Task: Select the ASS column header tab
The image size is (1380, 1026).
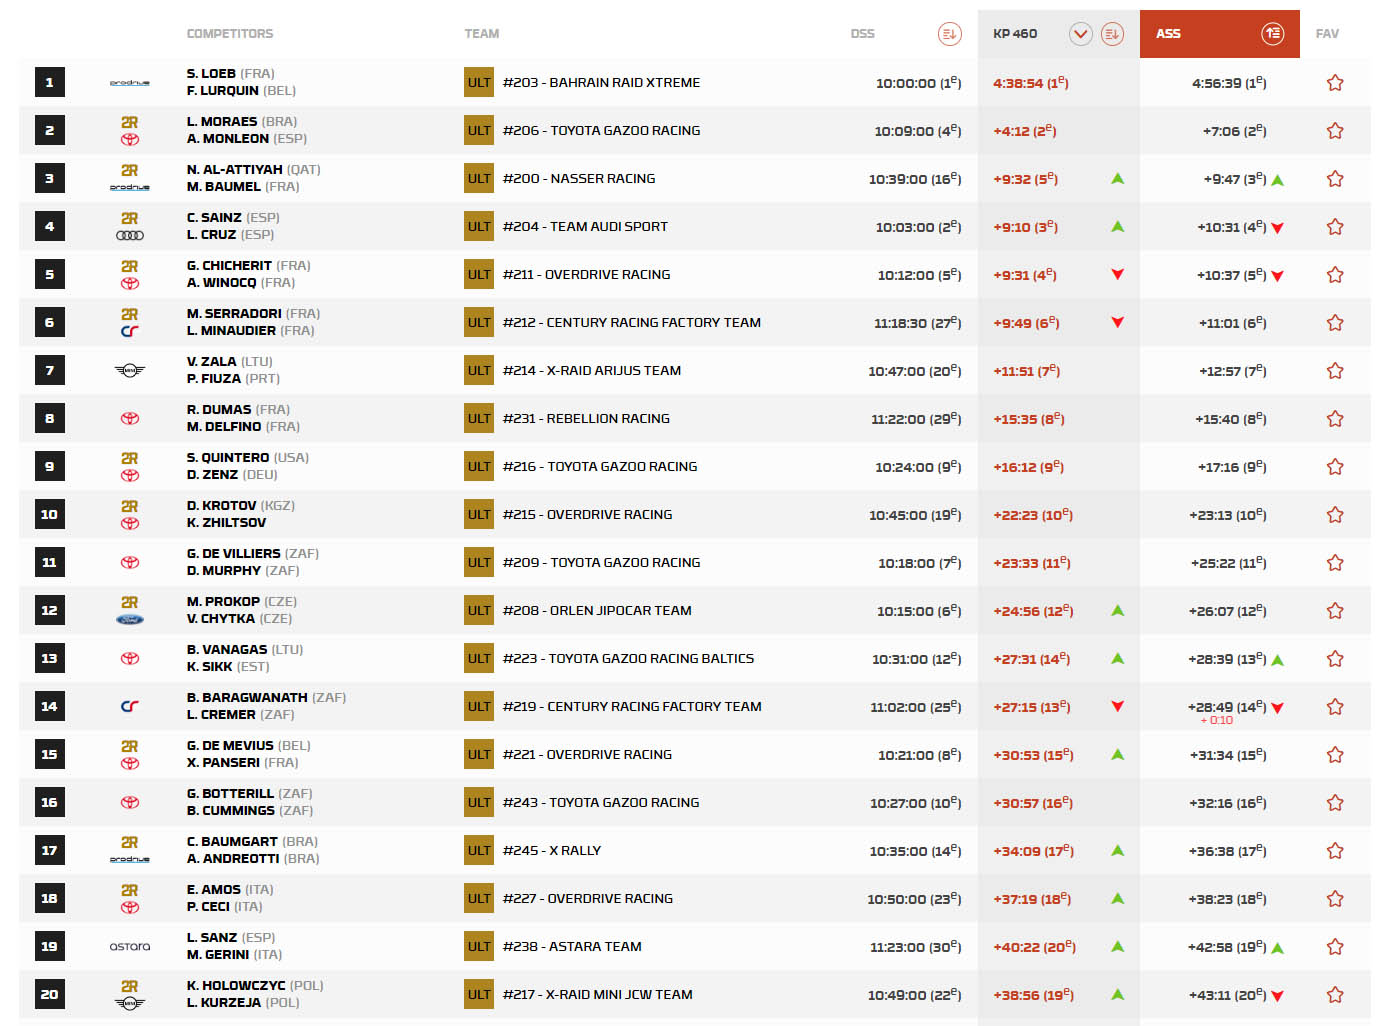Action: pos(1168,34)
